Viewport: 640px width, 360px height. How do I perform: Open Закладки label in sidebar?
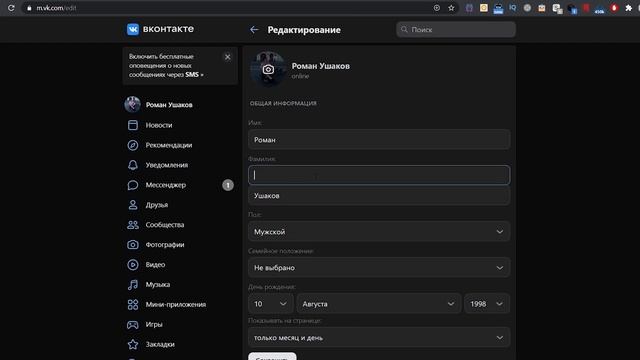click(x=160, y=344)
